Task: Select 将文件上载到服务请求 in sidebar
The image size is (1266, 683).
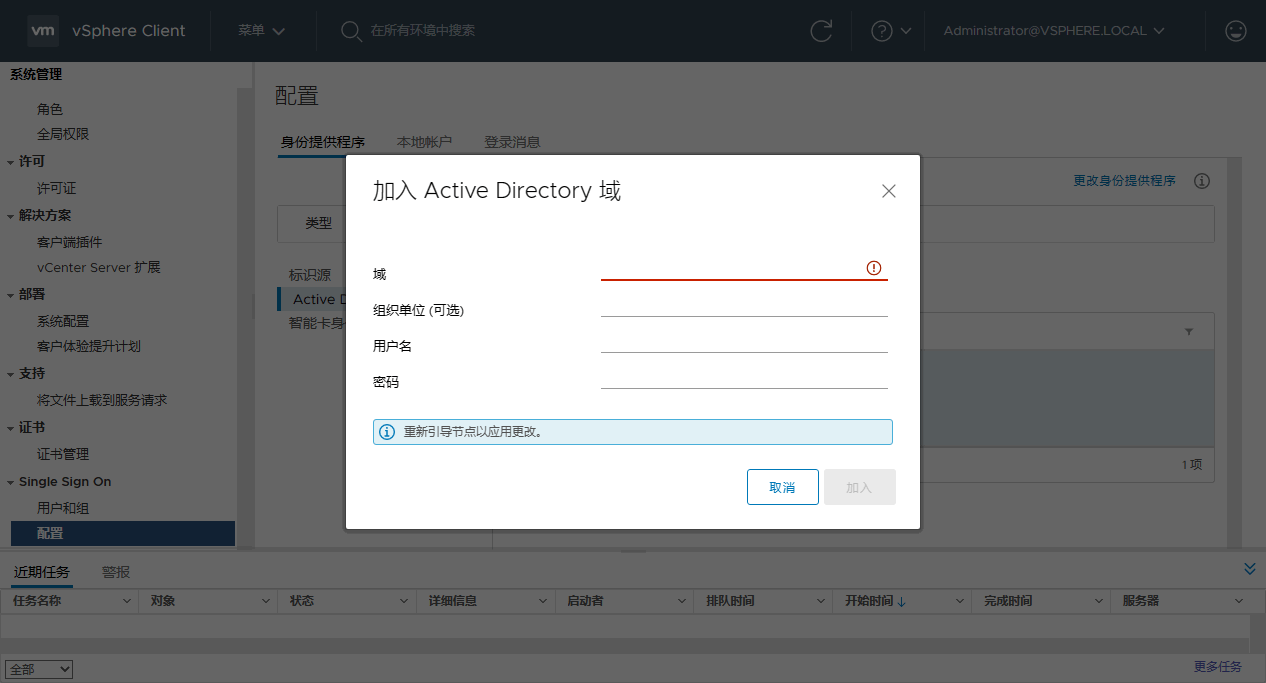Action: click(102, 400)
